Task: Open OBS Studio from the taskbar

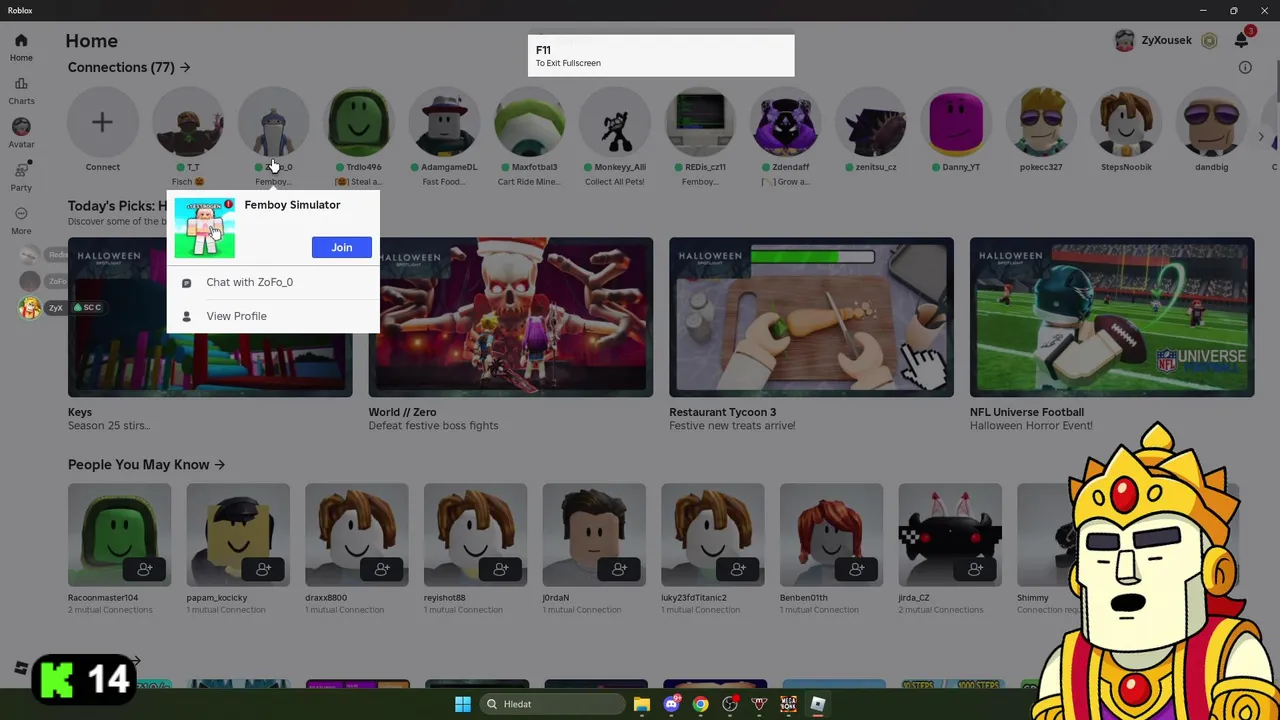Action: coord(730,704)
